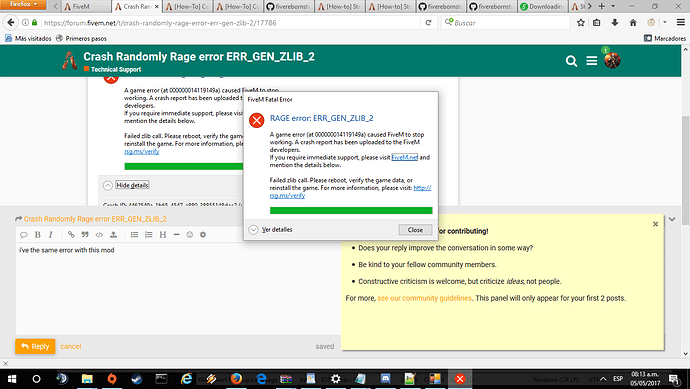
Task: Cancel the reply draft
Action: [70, 346]
